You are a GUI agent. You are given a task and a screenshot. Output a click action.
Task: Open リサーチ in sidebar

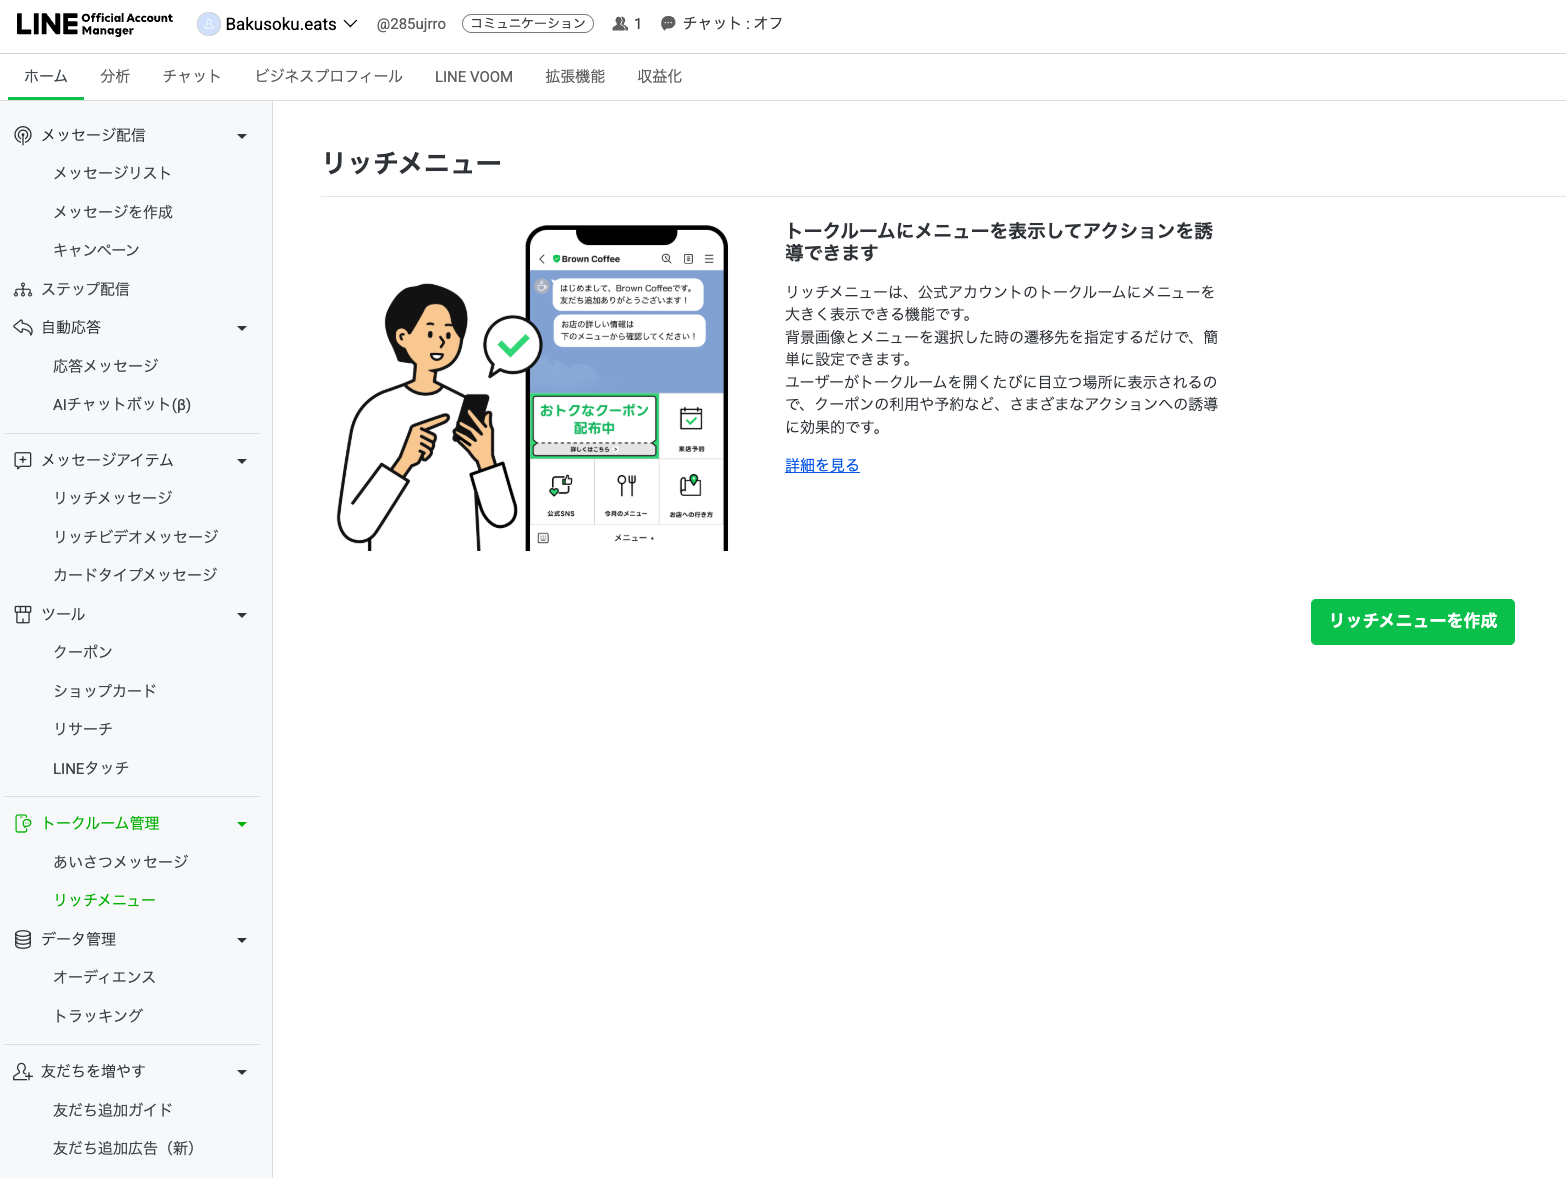pyautogui.click(x=83, y=729)
